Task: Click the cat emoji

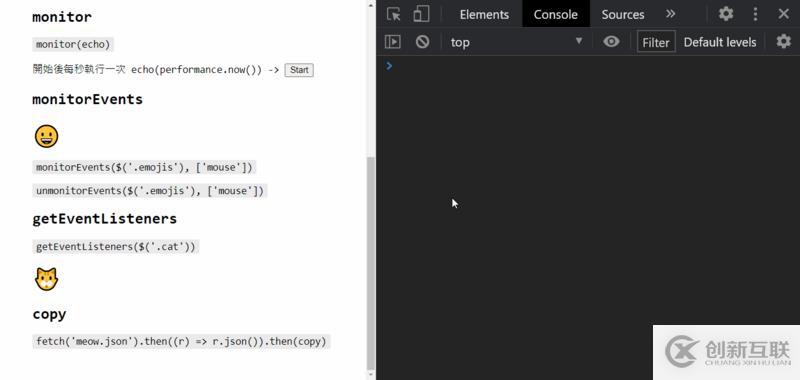Action: coord(46,280)
